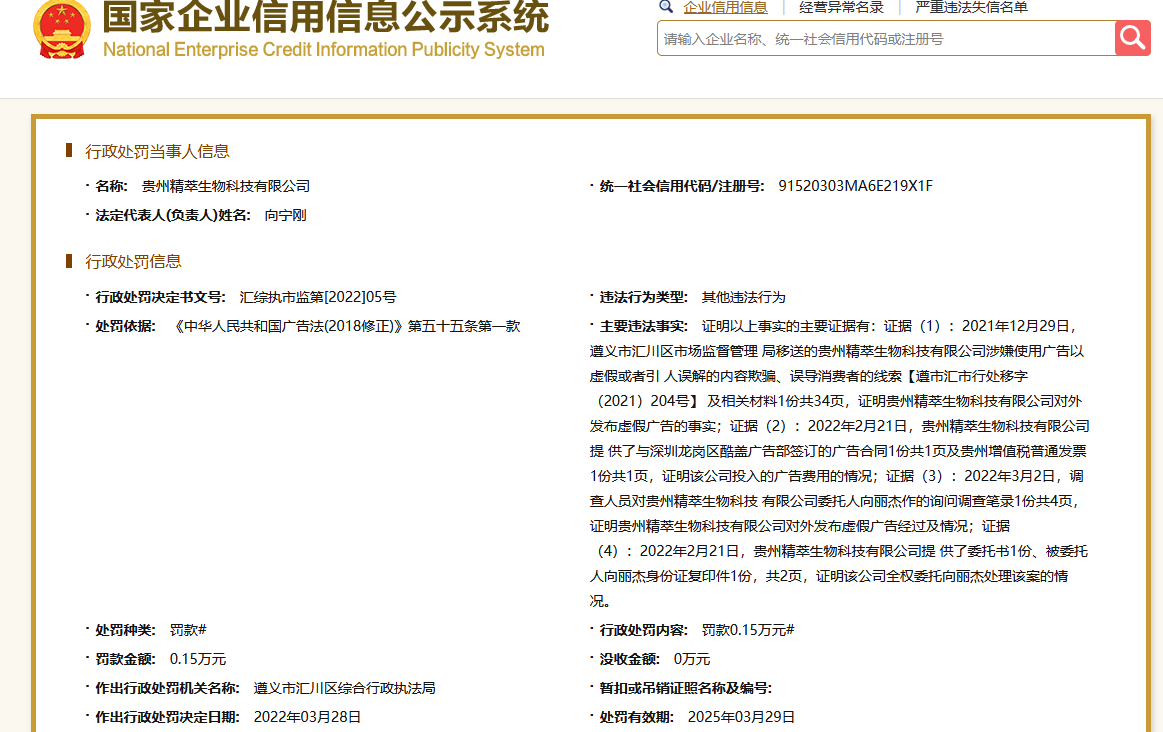Click the 主要违法事实 paragraph text
1163x732 pixels.
click(840, 464)
